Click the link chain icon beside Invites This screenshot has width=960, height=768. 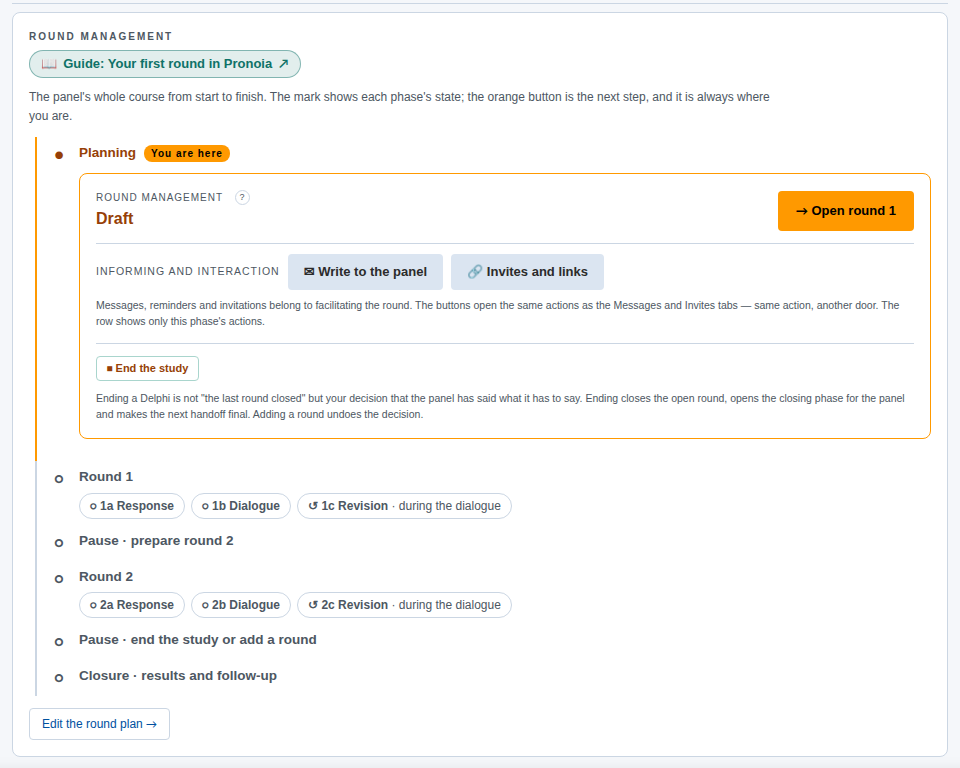point(474,272)
